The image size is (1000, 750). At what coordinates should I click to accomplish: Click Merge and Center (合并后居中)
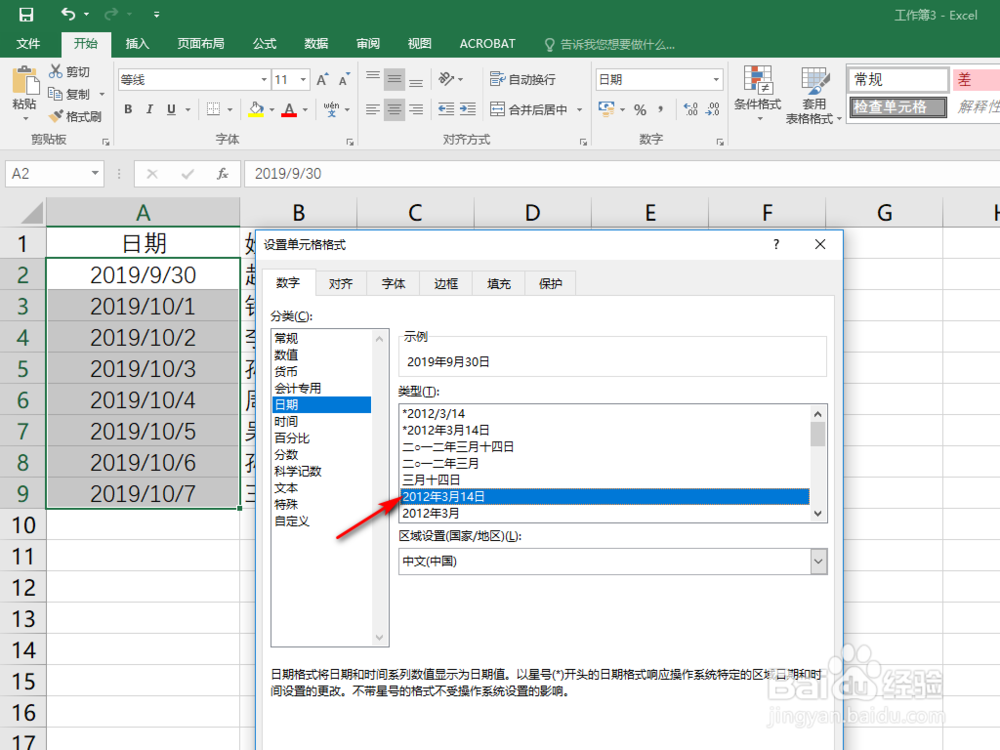[x=529, y=109]
